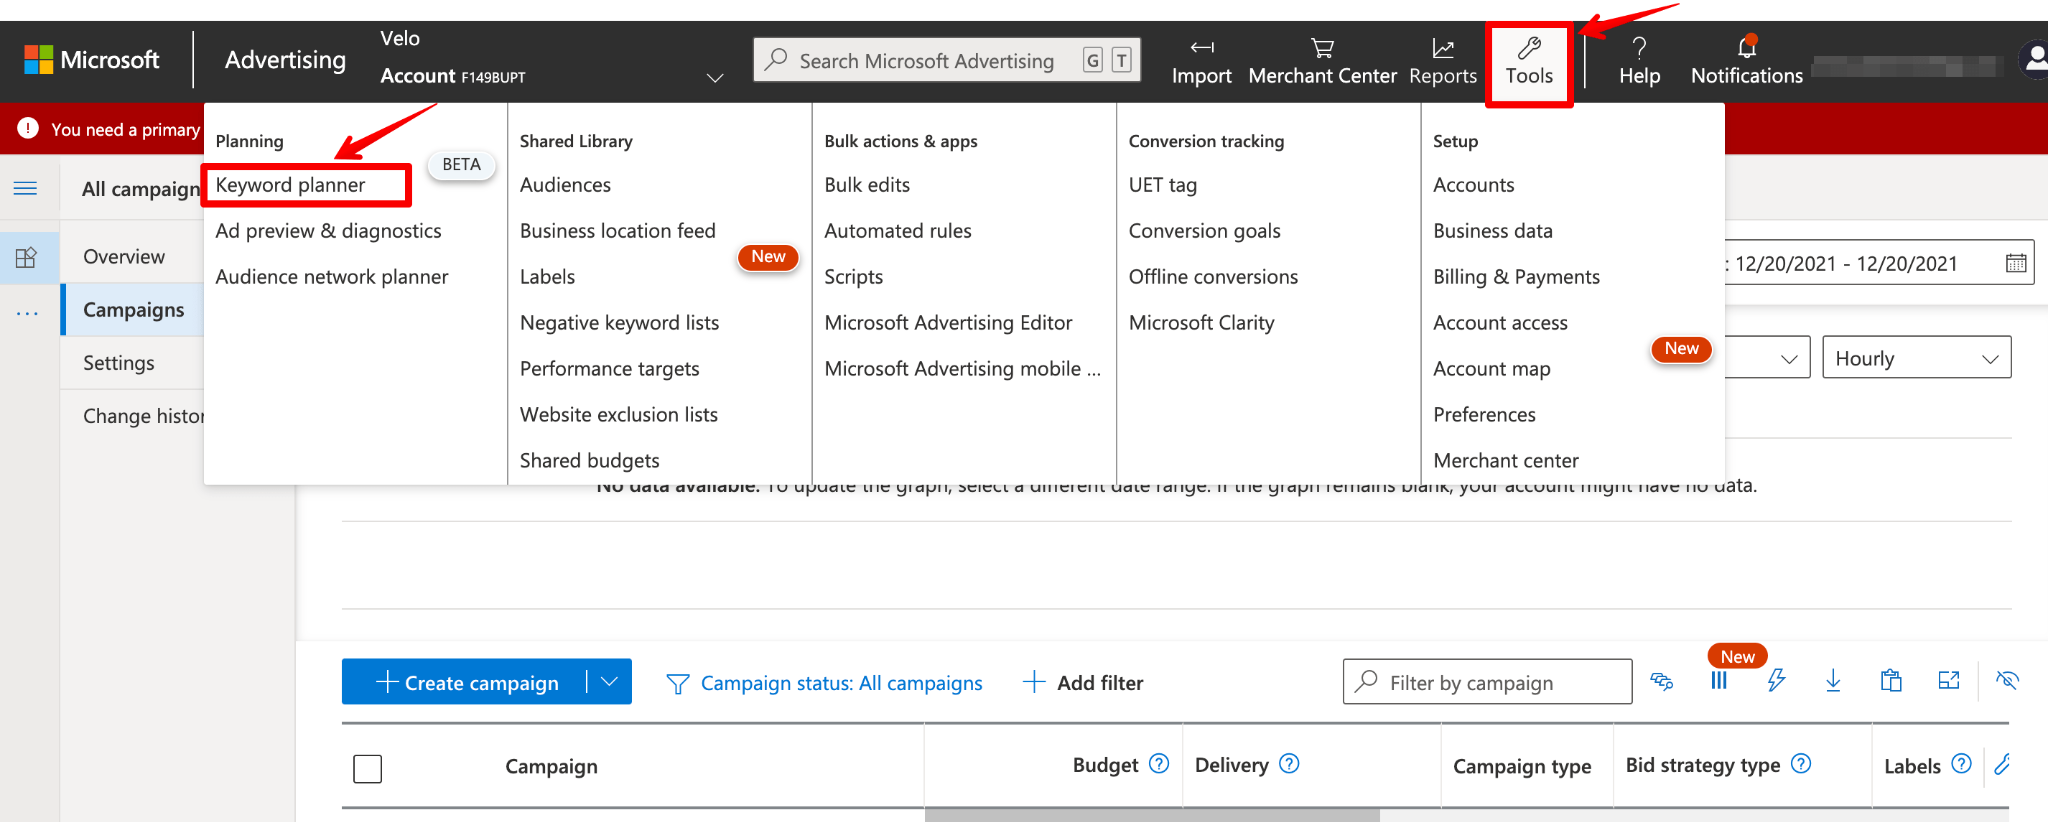Click the Add filter link
The width and height of the screenshot is (2048, 822).
point(1083,682)
